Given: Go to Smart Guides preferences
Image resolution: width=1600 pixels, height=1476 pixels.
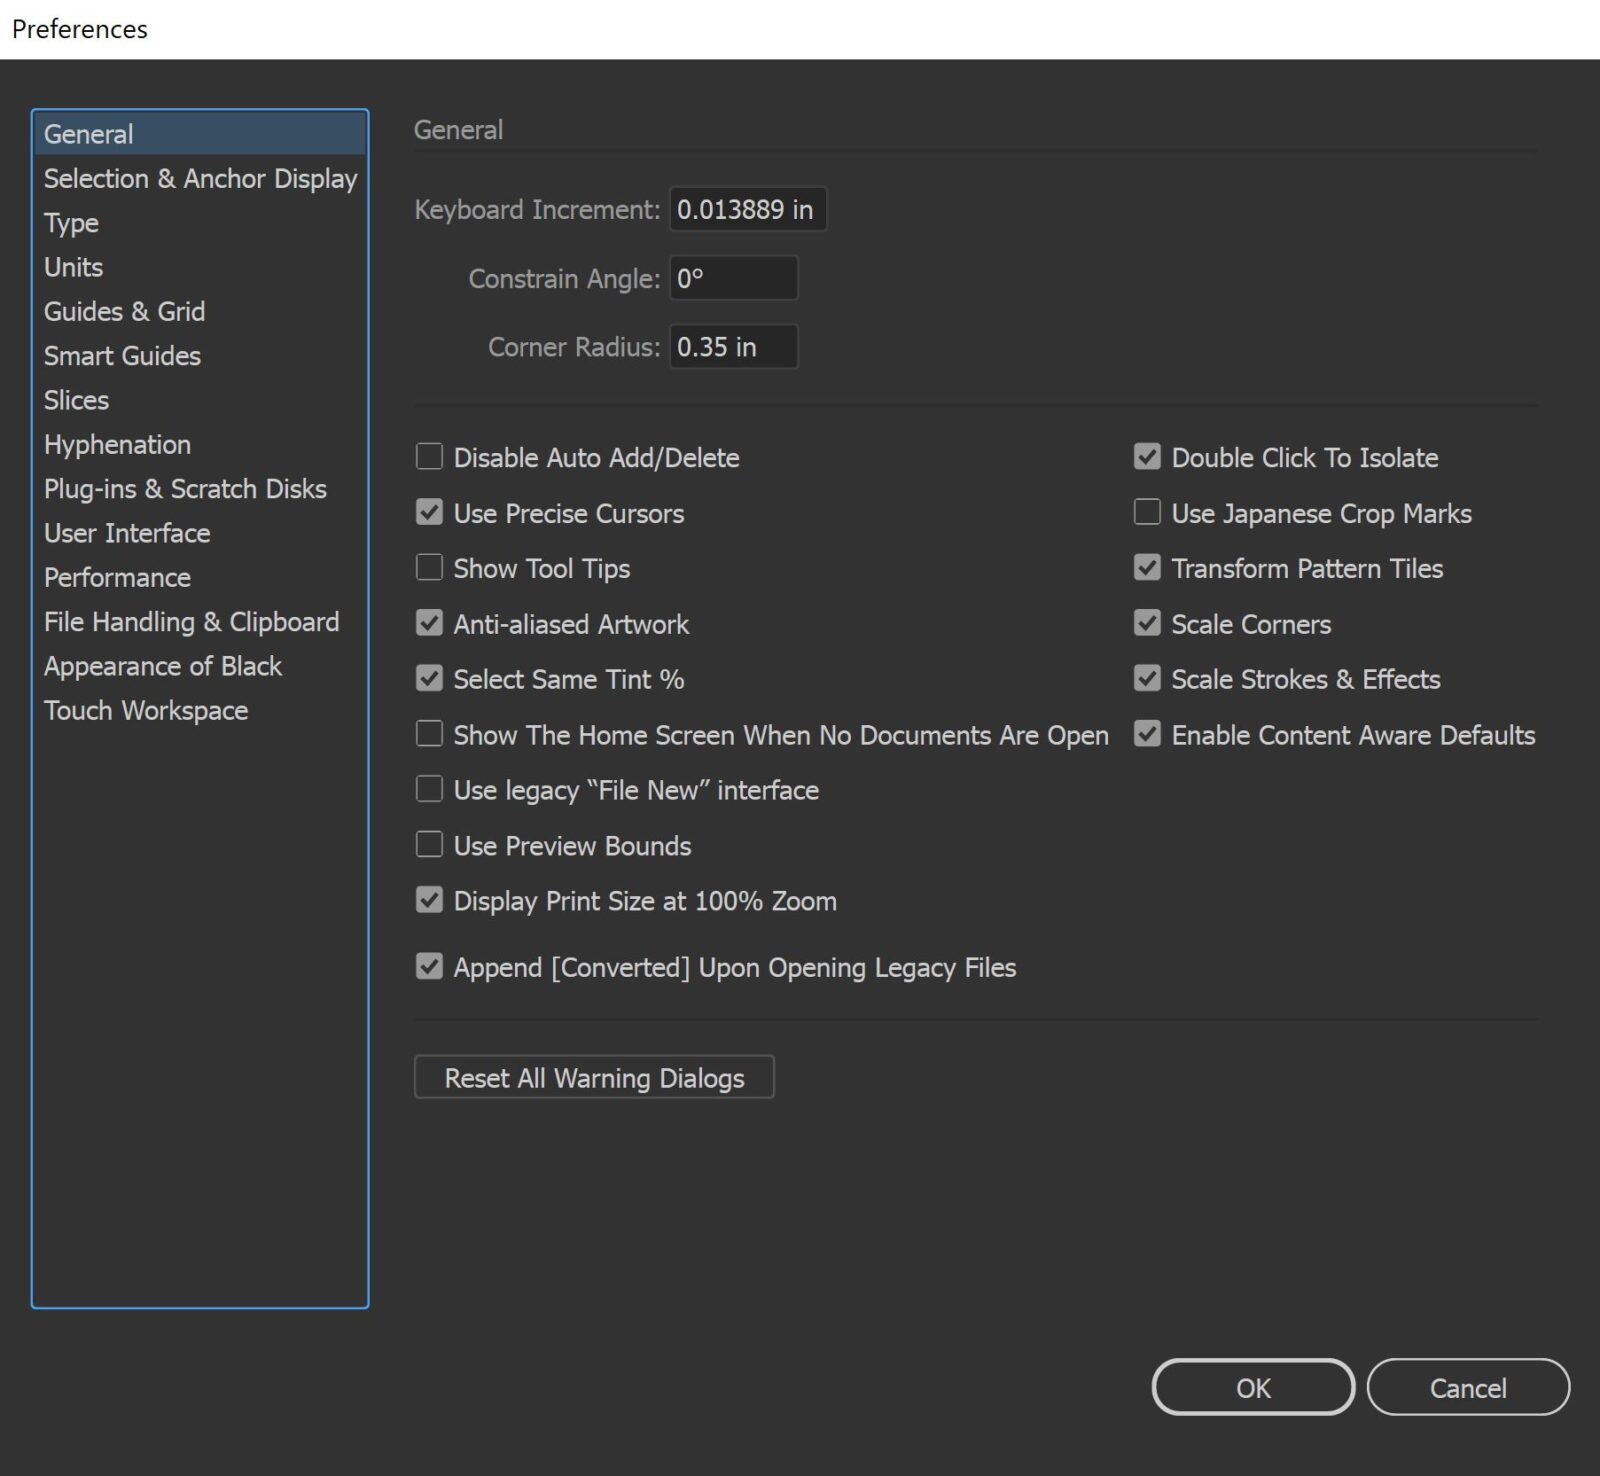Looking at the screenshot, I should click(x=200, y=356).
